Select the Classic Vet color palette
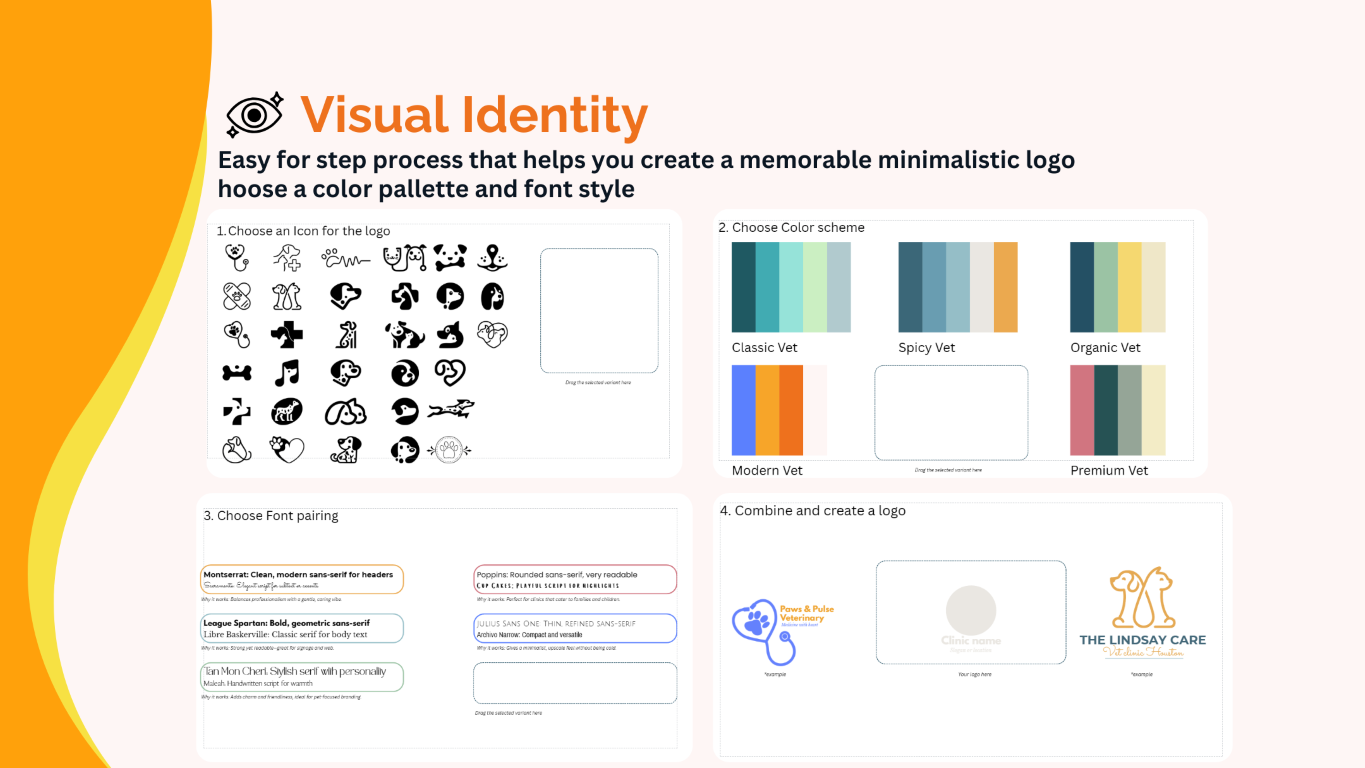The height and width of the screenshot is (768, 1365). tap(791, 287)
